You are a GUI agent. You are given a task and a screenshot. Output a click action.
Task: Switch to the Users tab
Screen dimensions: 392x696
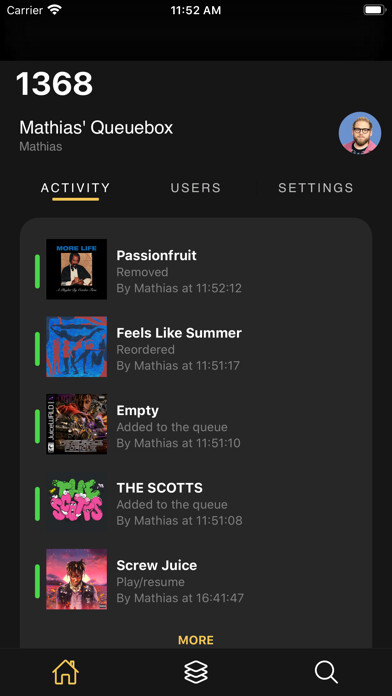click(196, 188)
